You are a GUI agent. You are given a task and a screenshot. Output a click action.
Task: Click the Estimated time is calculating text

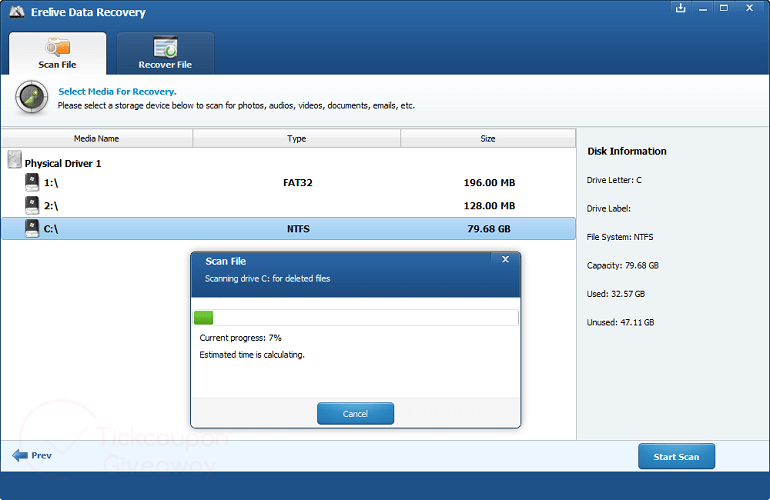(x=252, y=355)
